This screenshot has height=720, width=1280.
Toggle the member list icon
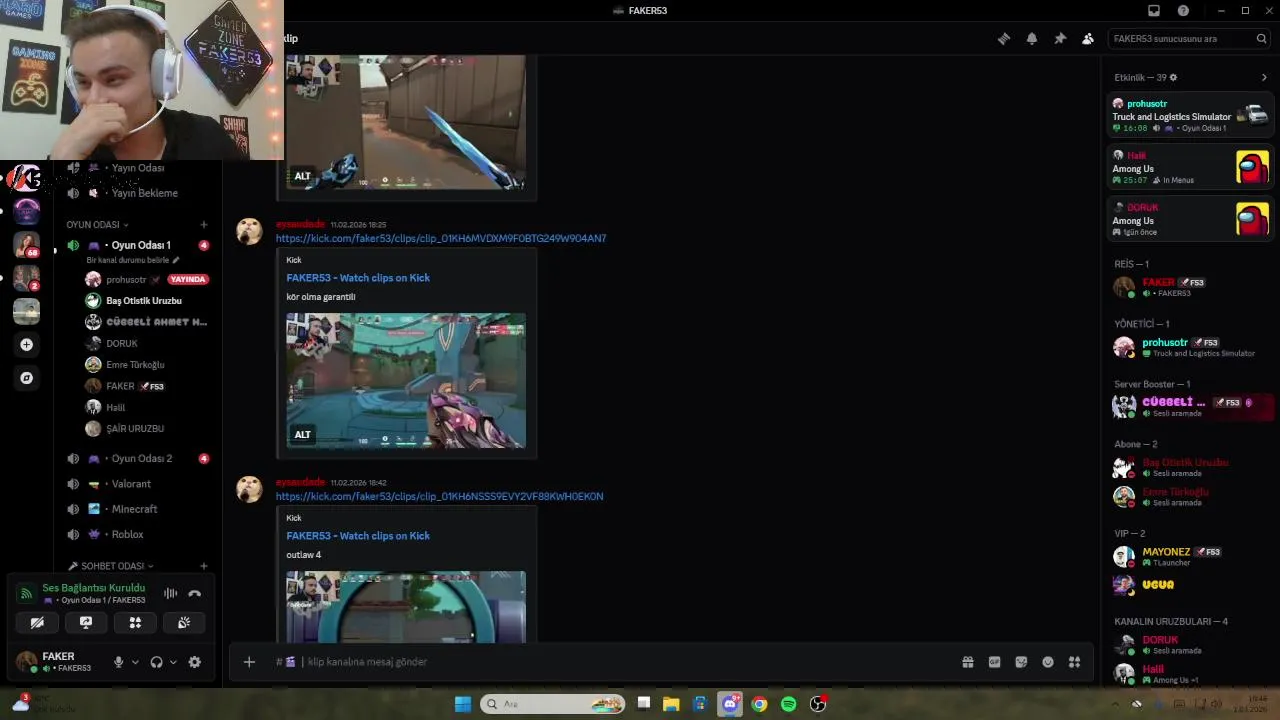point(1088,39)
